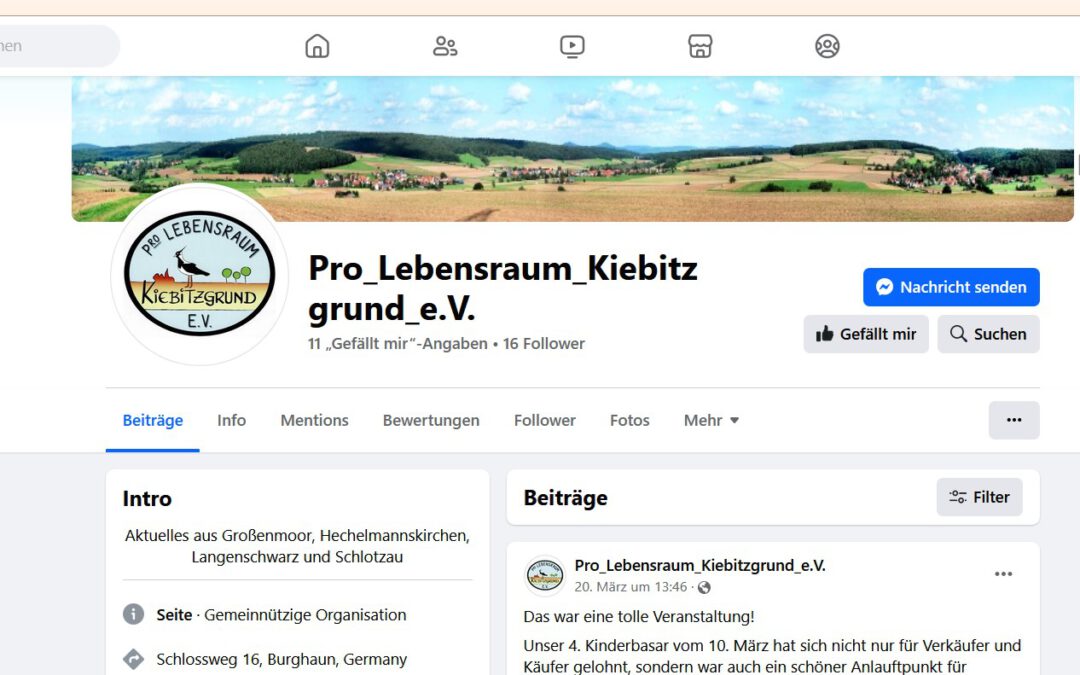Click the Suchen button on the page
1080x675 pixels.
988,334
